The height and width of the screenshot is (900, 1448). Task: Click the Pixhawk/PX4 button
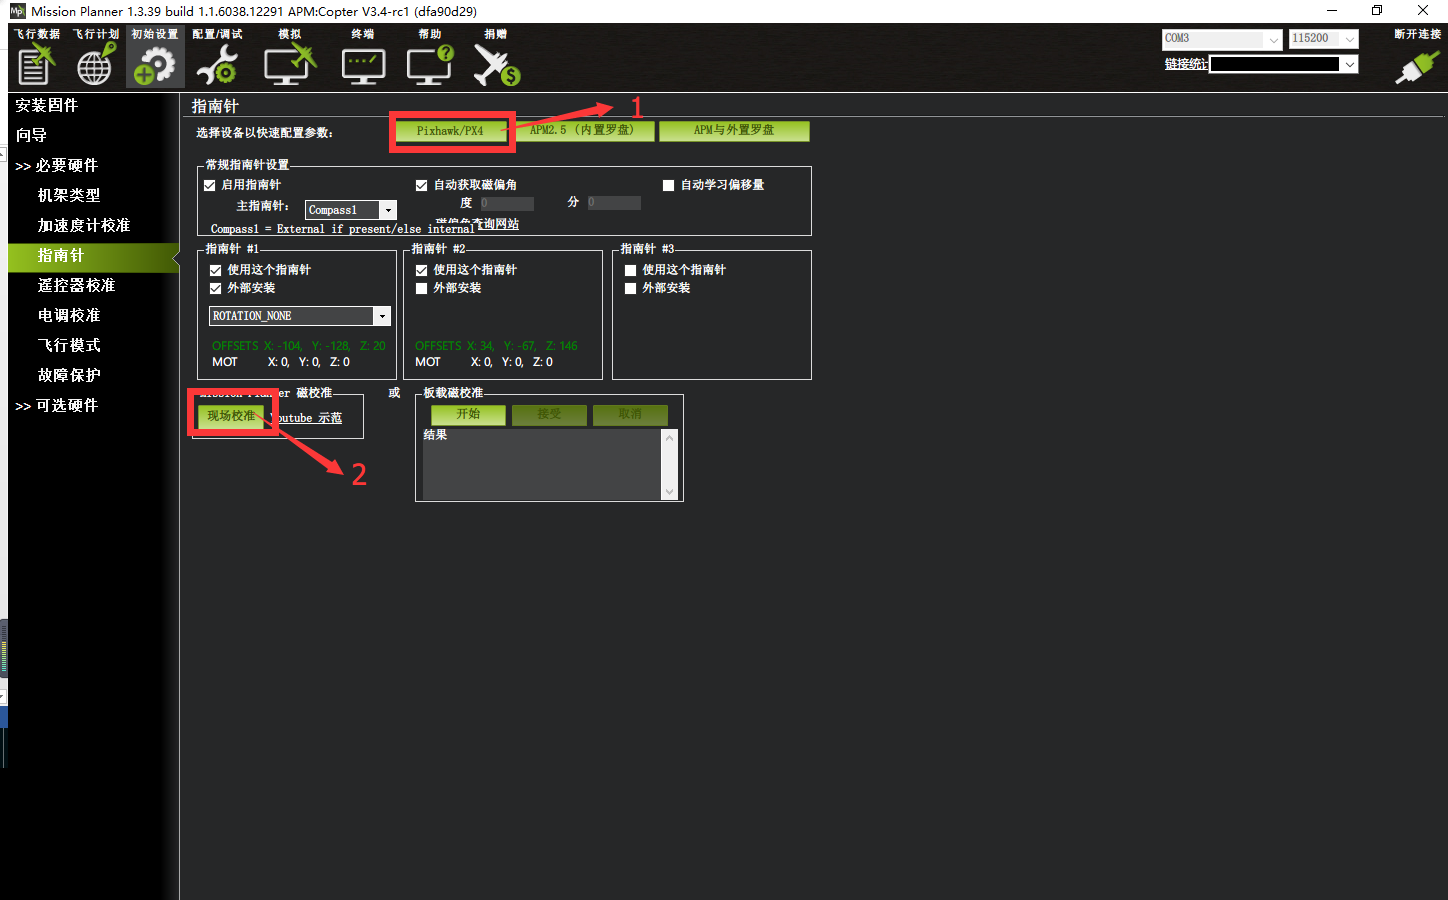(450, 131)
